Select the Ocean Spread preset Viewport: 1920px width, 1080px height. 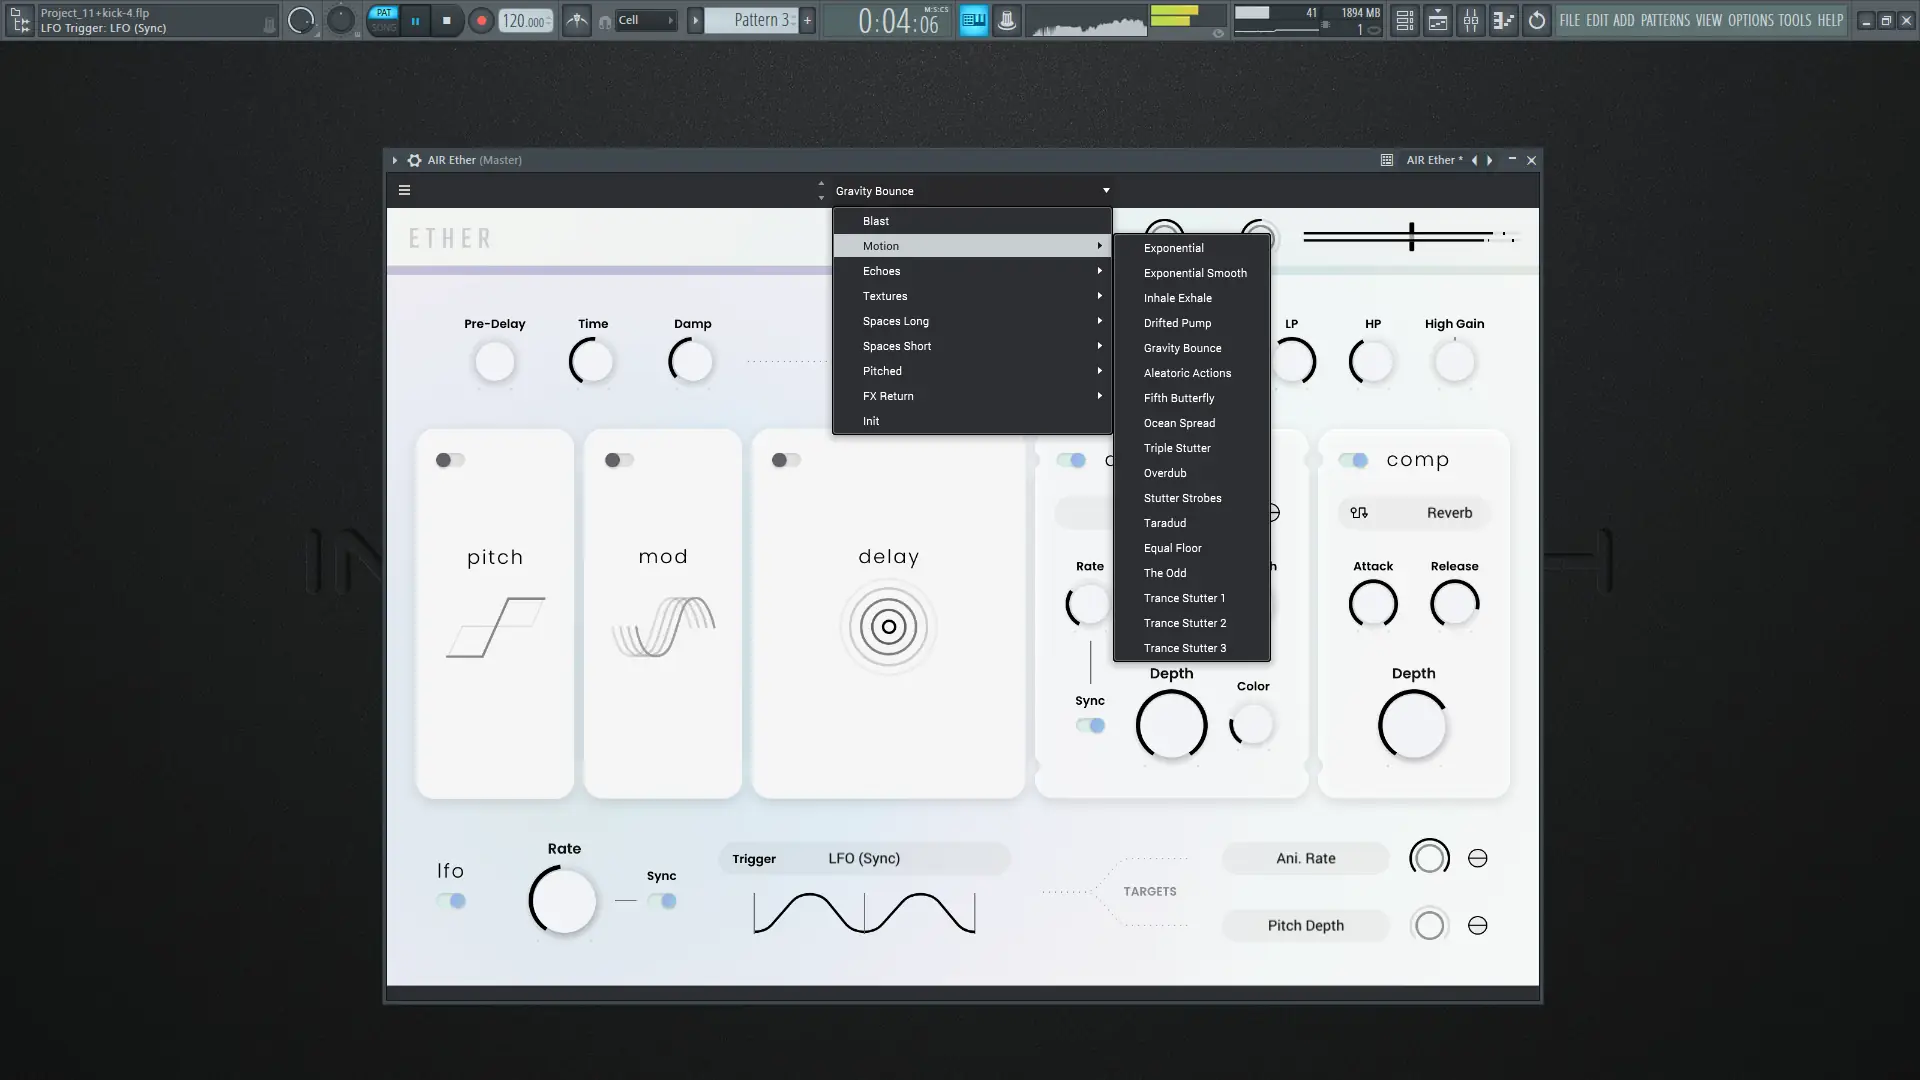(1179, 423)
